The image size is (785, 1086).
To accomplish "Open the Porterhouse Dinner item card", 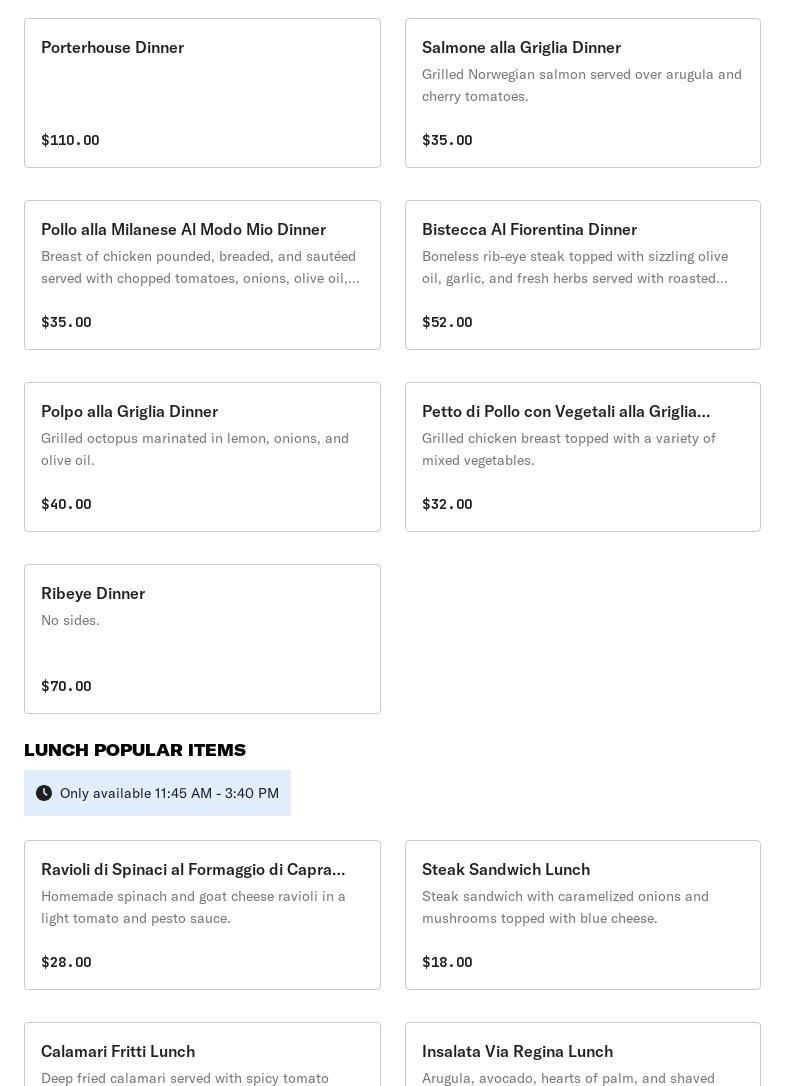I will pyautogui.click(x=202, y=93).
